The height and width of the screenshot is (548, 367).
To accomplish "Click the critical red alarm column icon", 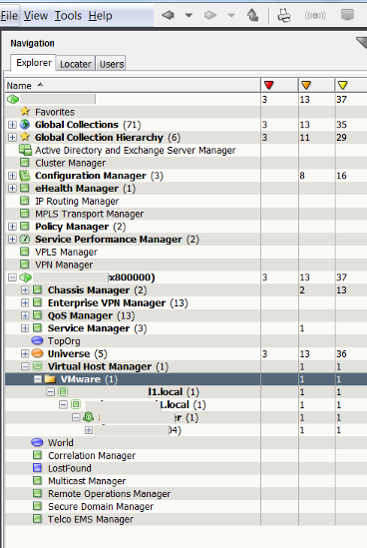I will (x=269, y=85).
